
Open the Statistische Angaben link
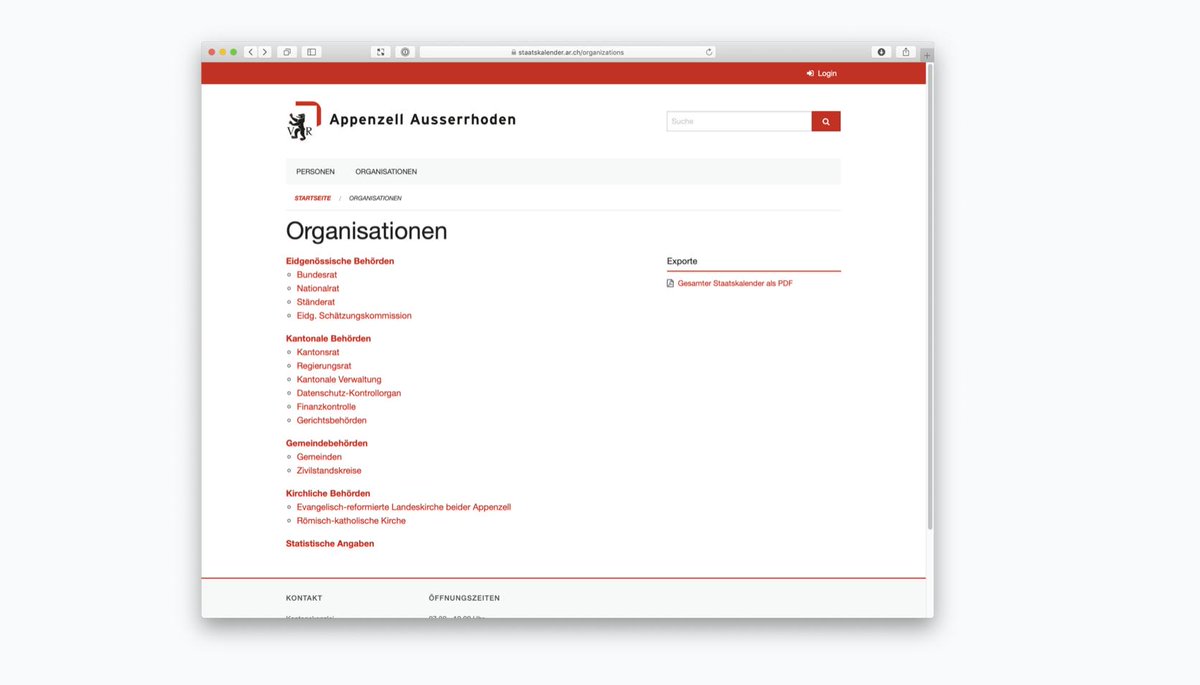point(330,544)
